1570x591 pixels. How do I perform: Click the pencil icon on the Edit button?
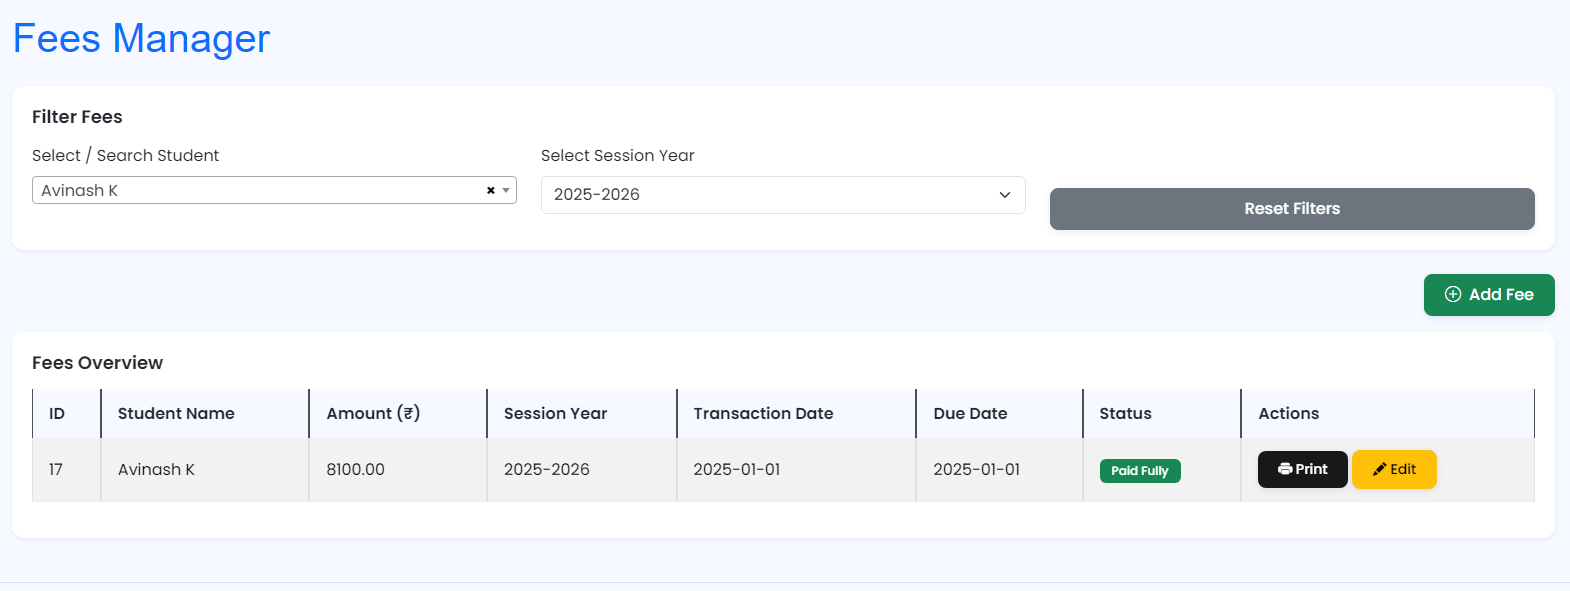[1378, 469]
